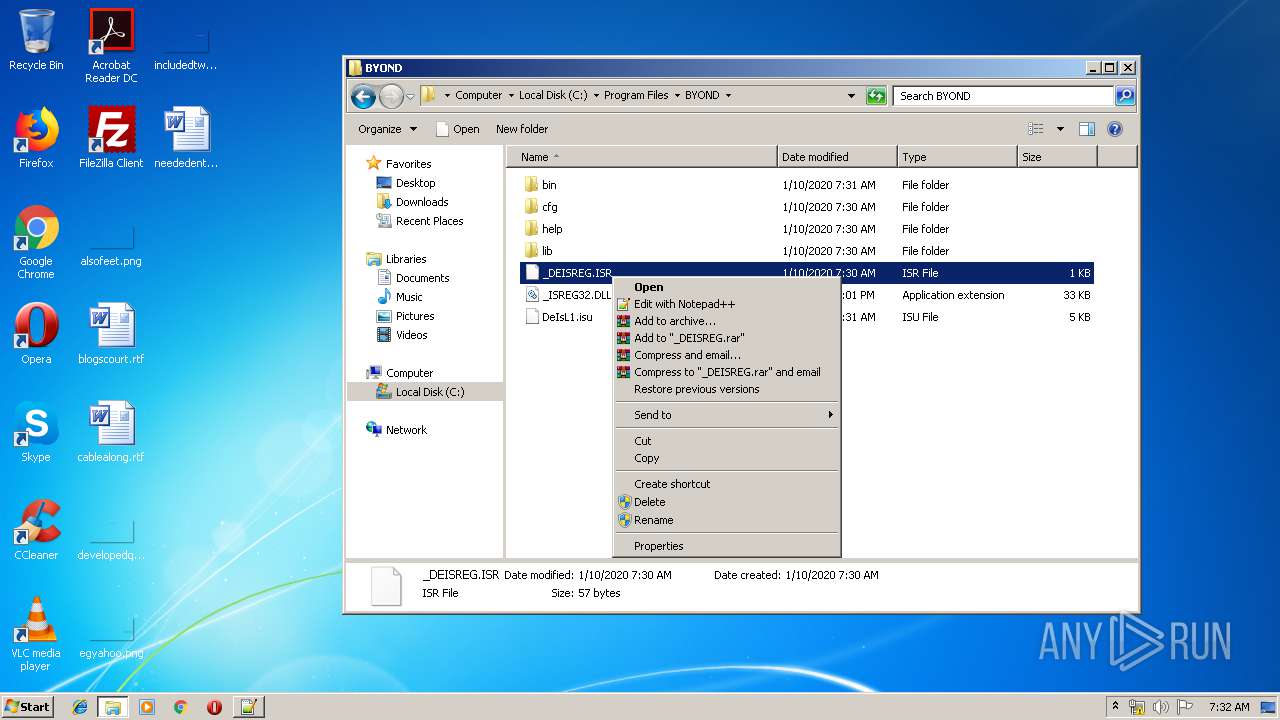This screenshot has width=1280, height=720.
Task: Expand the arrow after Local Disk (C:)
Action: pos(596,96)
